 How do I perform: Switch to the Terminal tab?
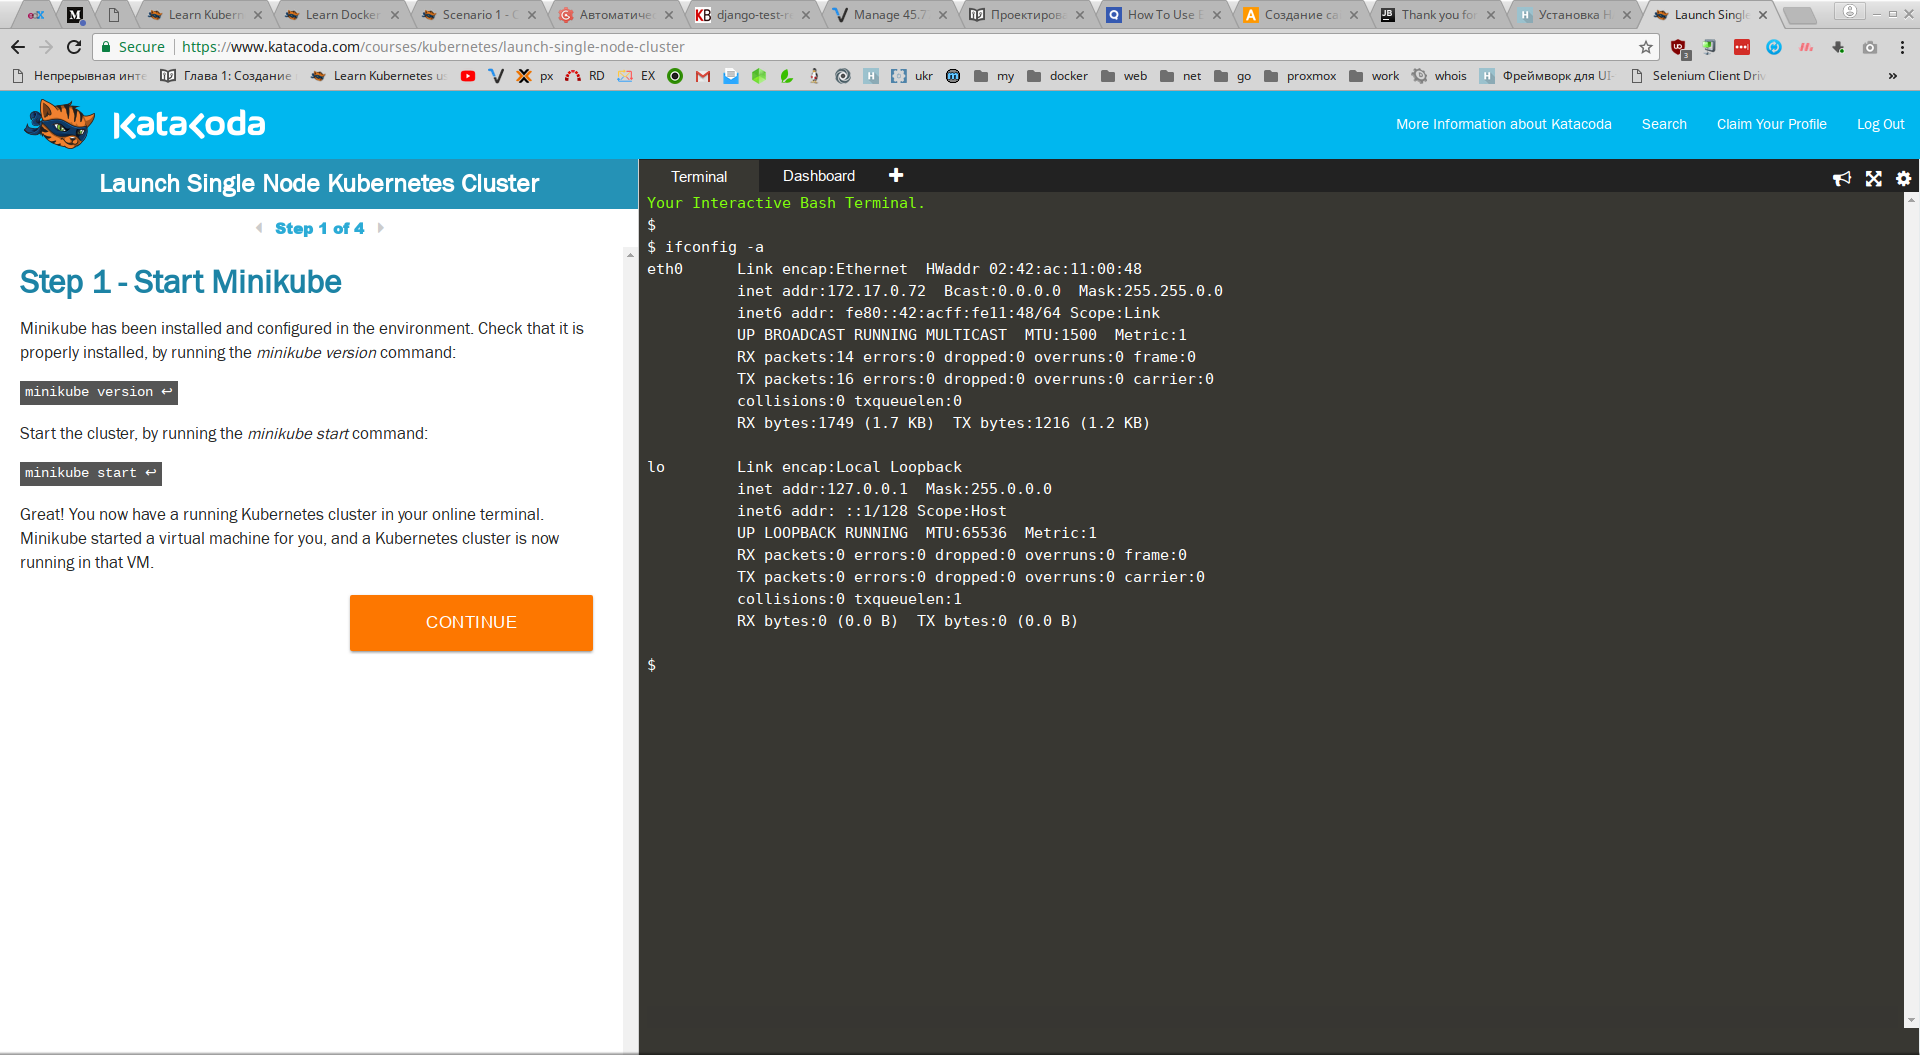point(699,176)
